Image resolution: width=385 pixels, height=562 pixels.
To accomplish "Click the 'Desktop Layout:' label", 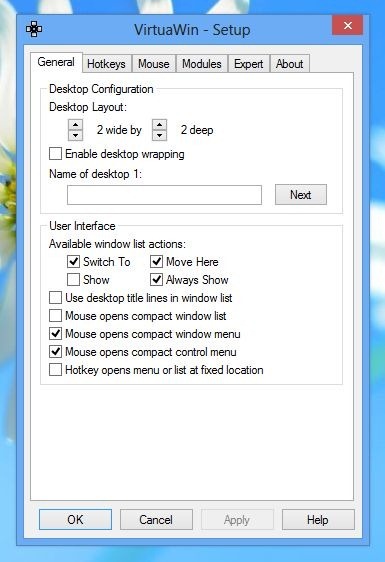I will [88, 107].
